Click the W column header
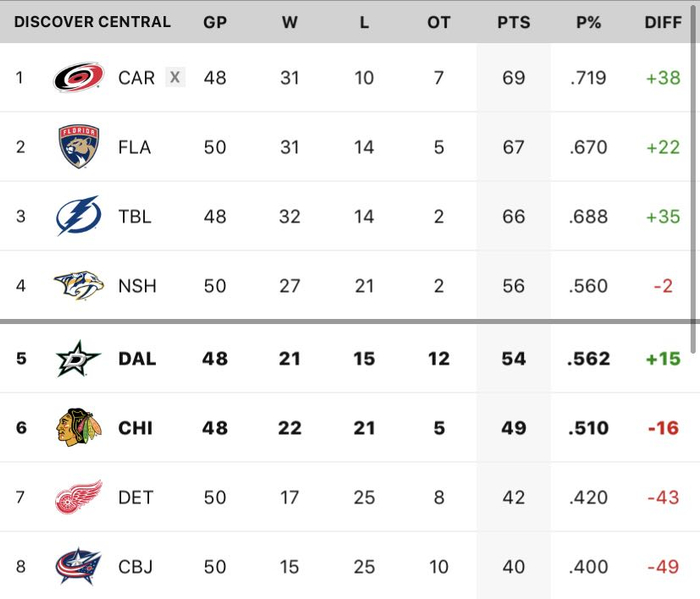 pyautogui.click(x=289, y=22)
